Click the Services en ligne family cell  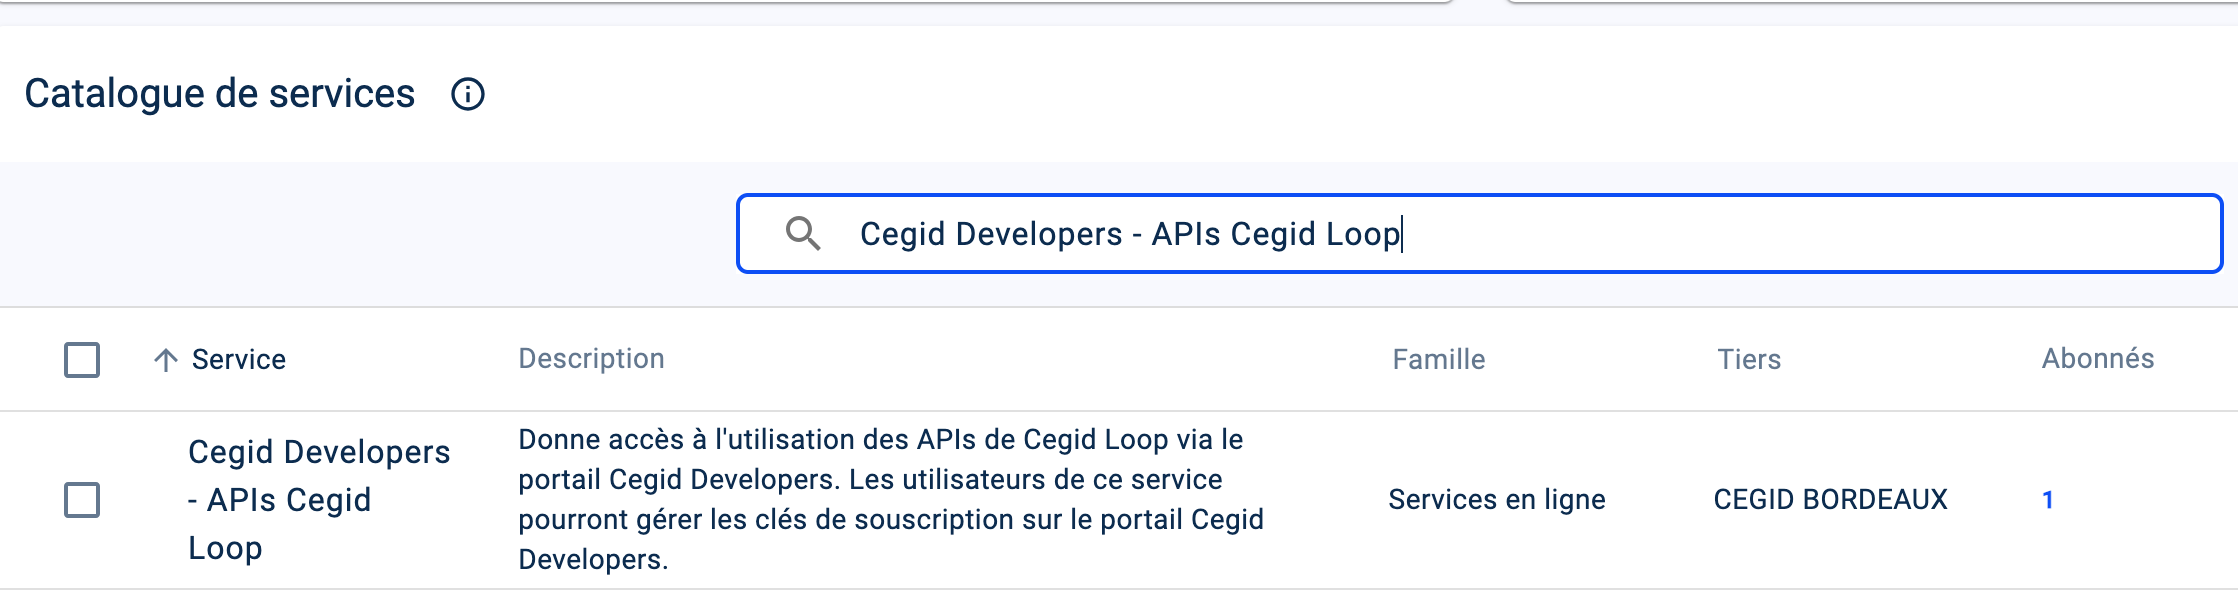[1496, 500]
